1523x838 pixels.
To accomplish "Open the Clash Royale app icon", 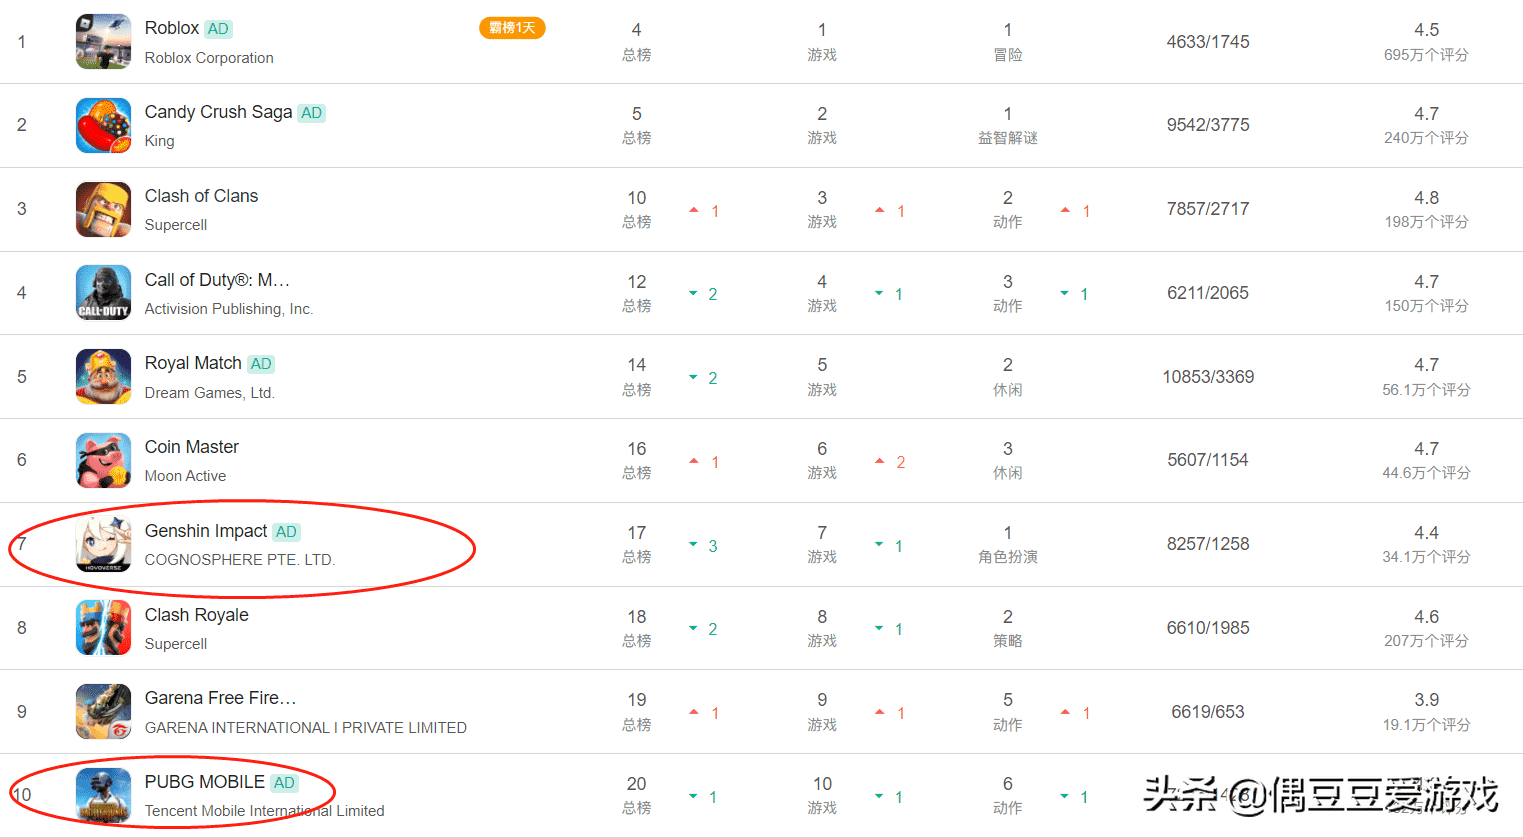I will point(104,628).
